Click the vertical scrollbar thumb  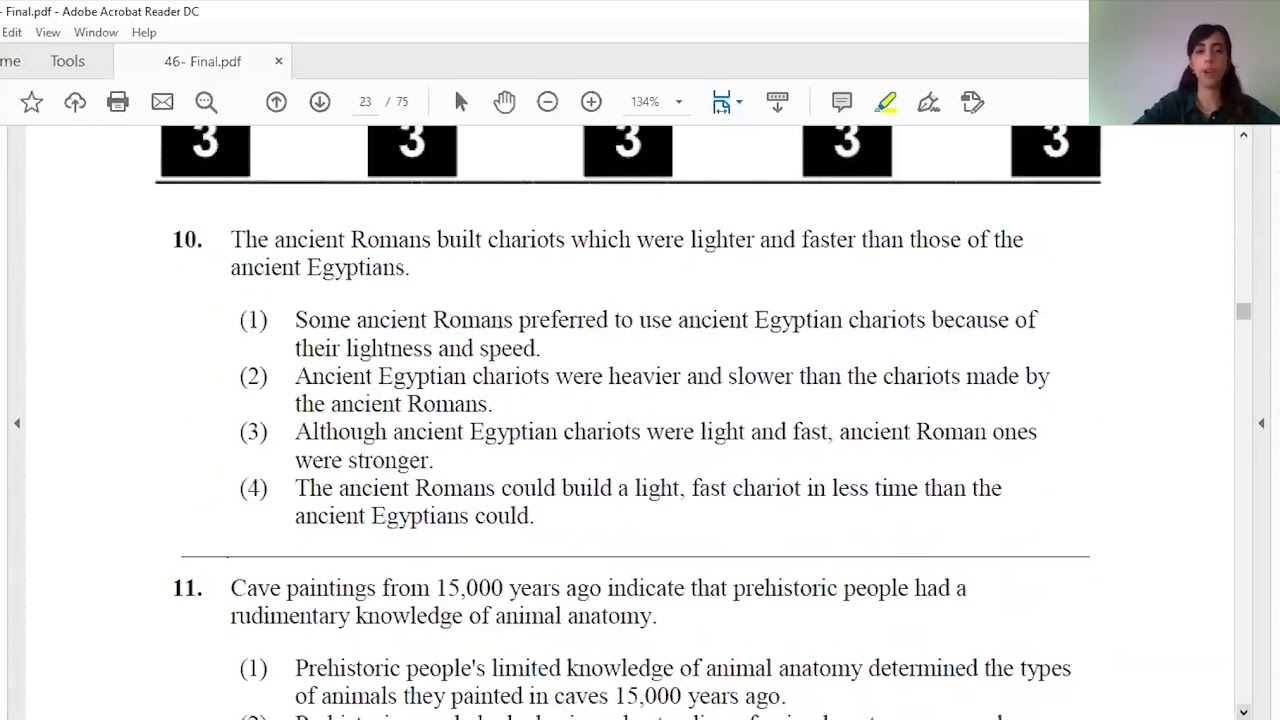pyautogui.click(x=1243, y=312)
